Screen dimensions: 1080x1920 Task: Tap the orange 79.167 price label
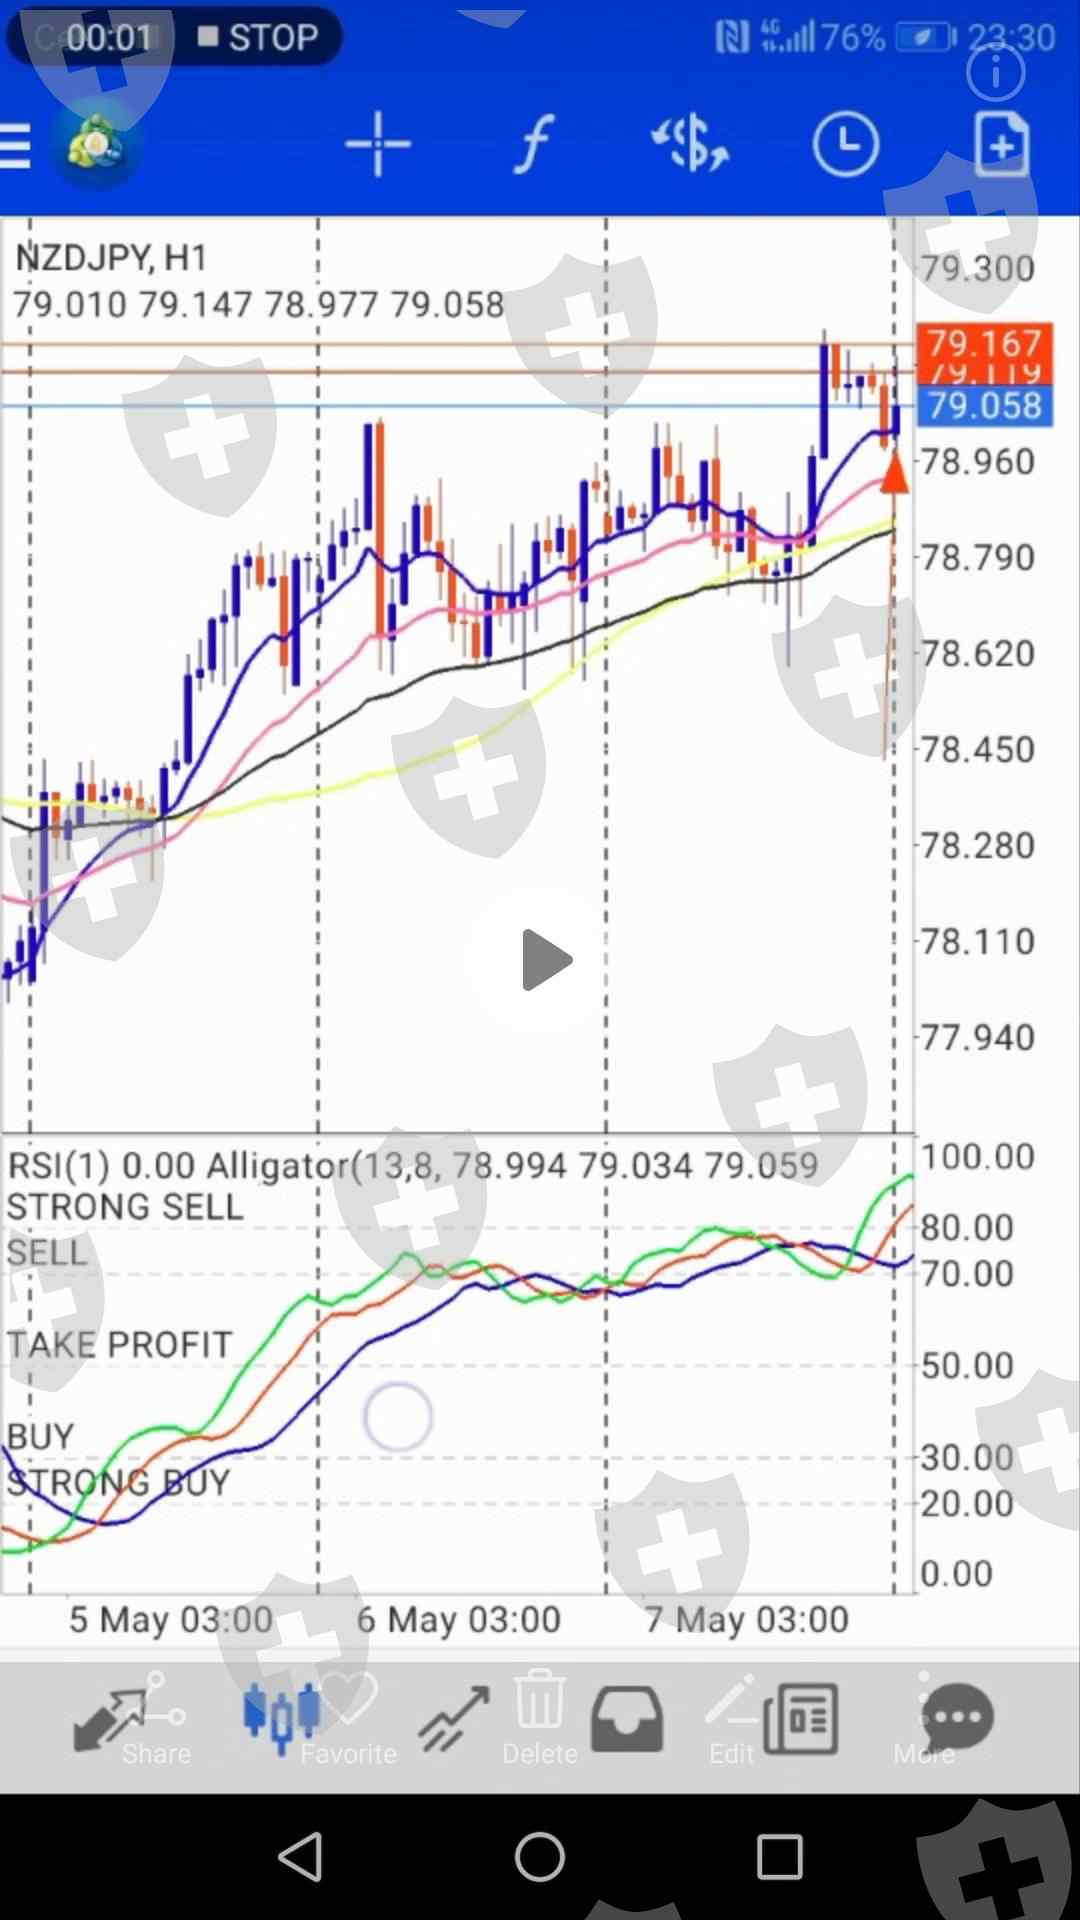pyautogui.click(x=984, y=344)
